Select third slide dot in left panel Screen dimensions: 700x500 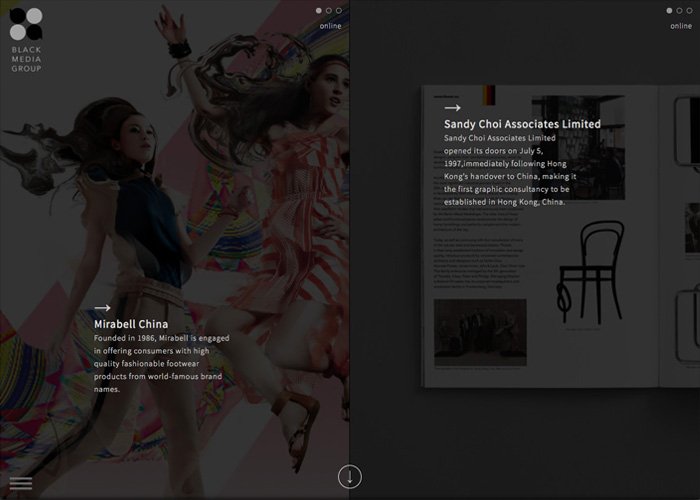click(339, 10)
